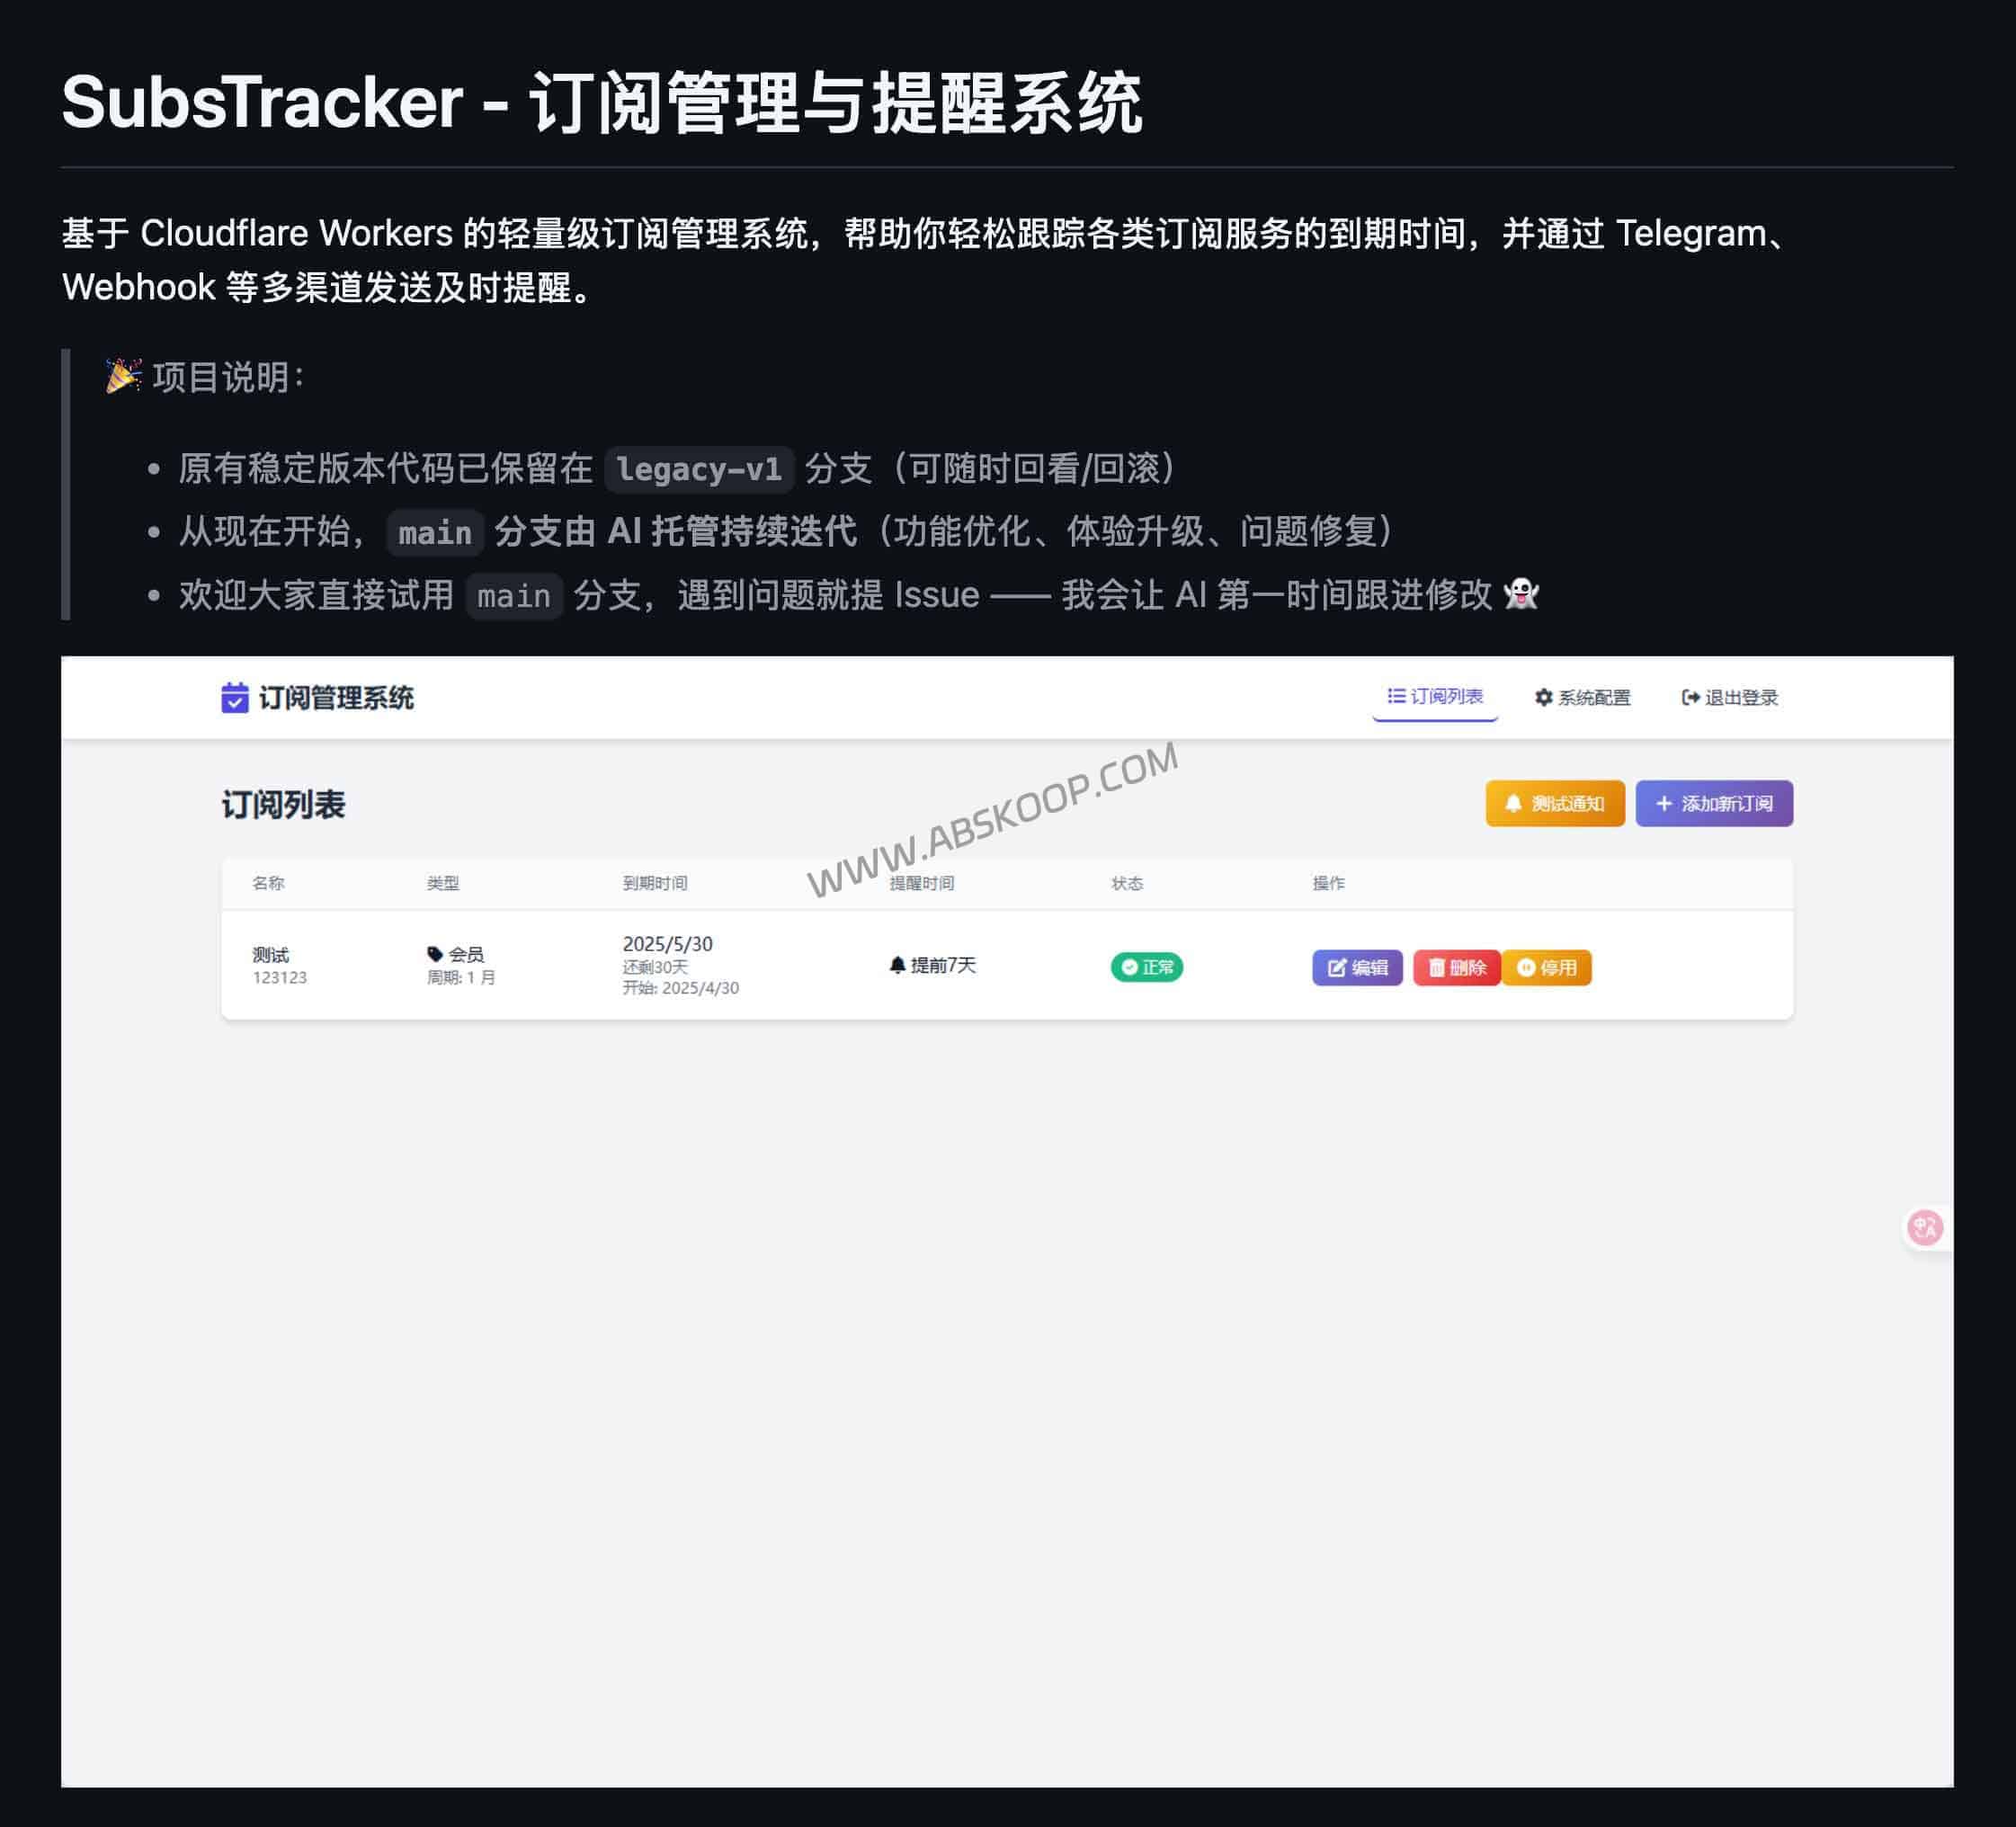Switch to the 订阅列表 tab
Viewport: 2016px width, 1827px height.
pyautogui.click(x=1435, y=698)
